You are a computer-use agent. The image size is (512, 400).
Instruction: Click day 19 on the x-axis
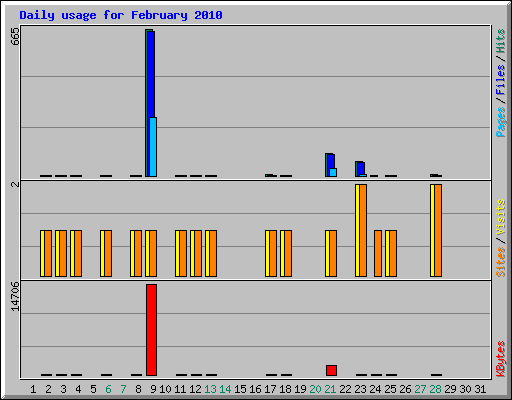click(x=300, y=389)
